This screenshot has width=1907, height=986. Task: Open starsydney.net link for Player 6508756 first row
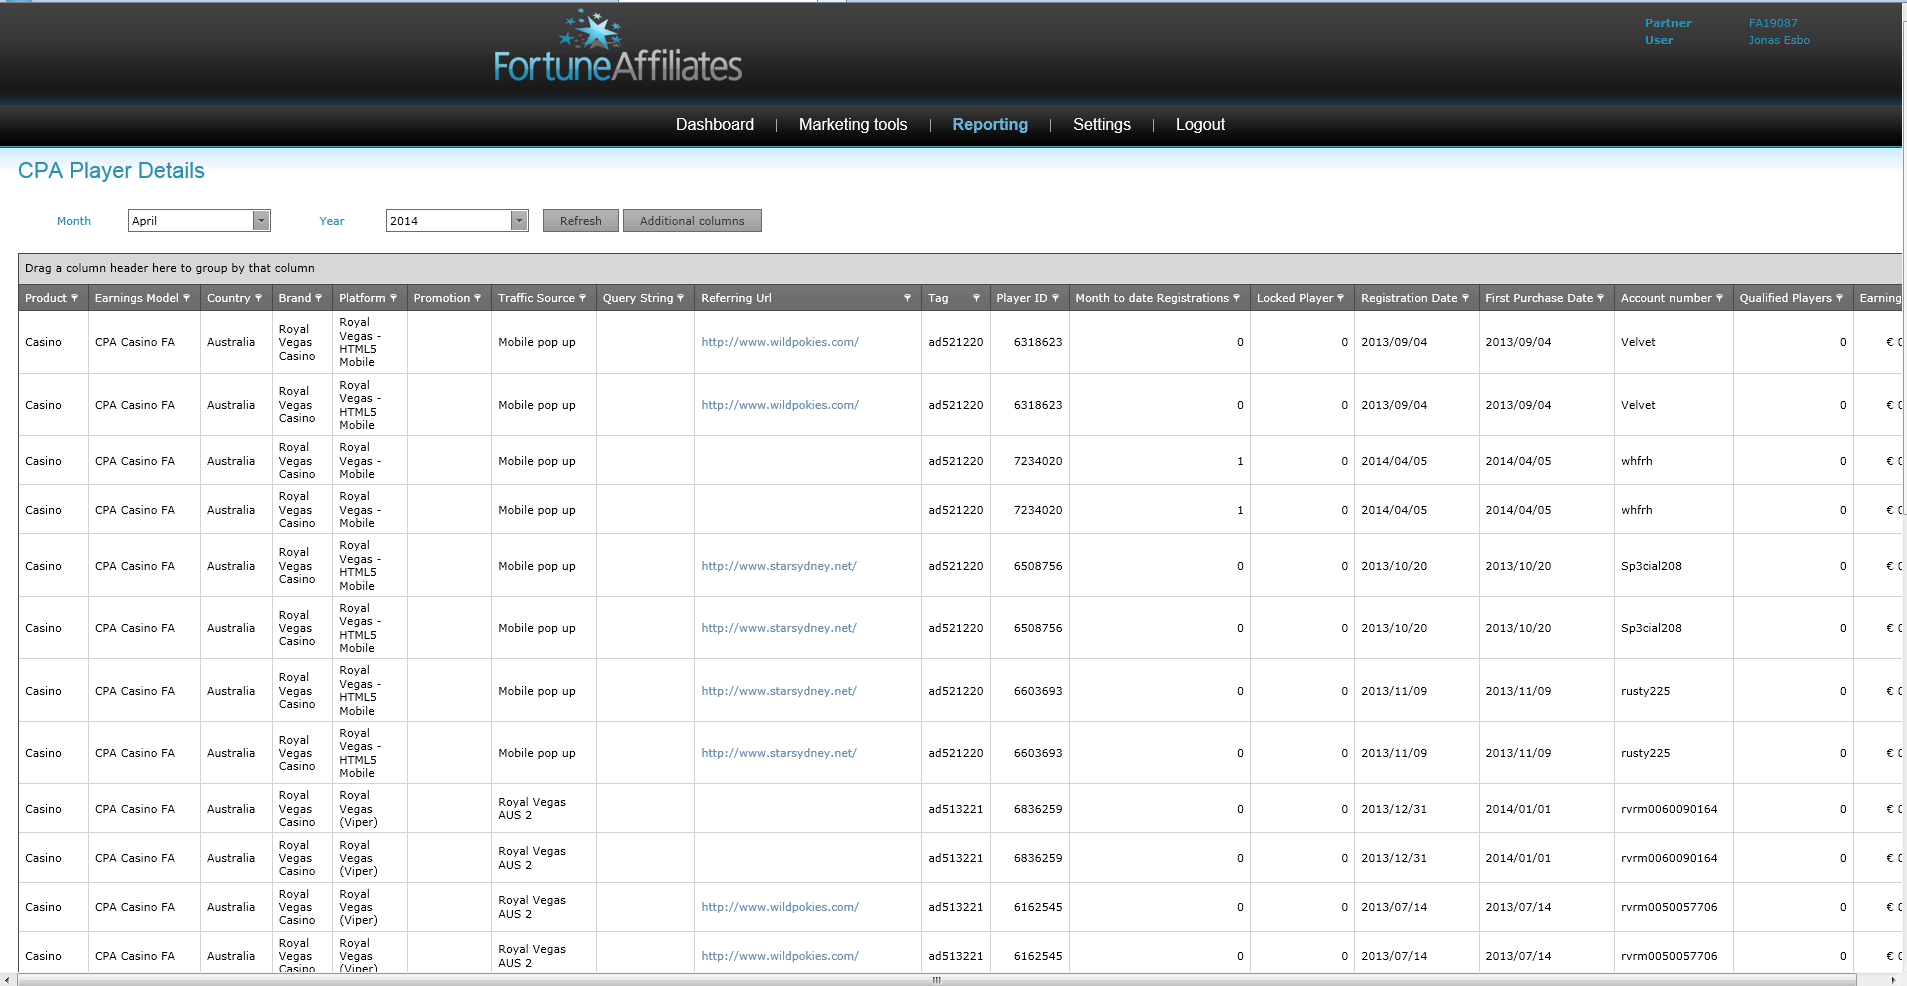click(779, 566)
